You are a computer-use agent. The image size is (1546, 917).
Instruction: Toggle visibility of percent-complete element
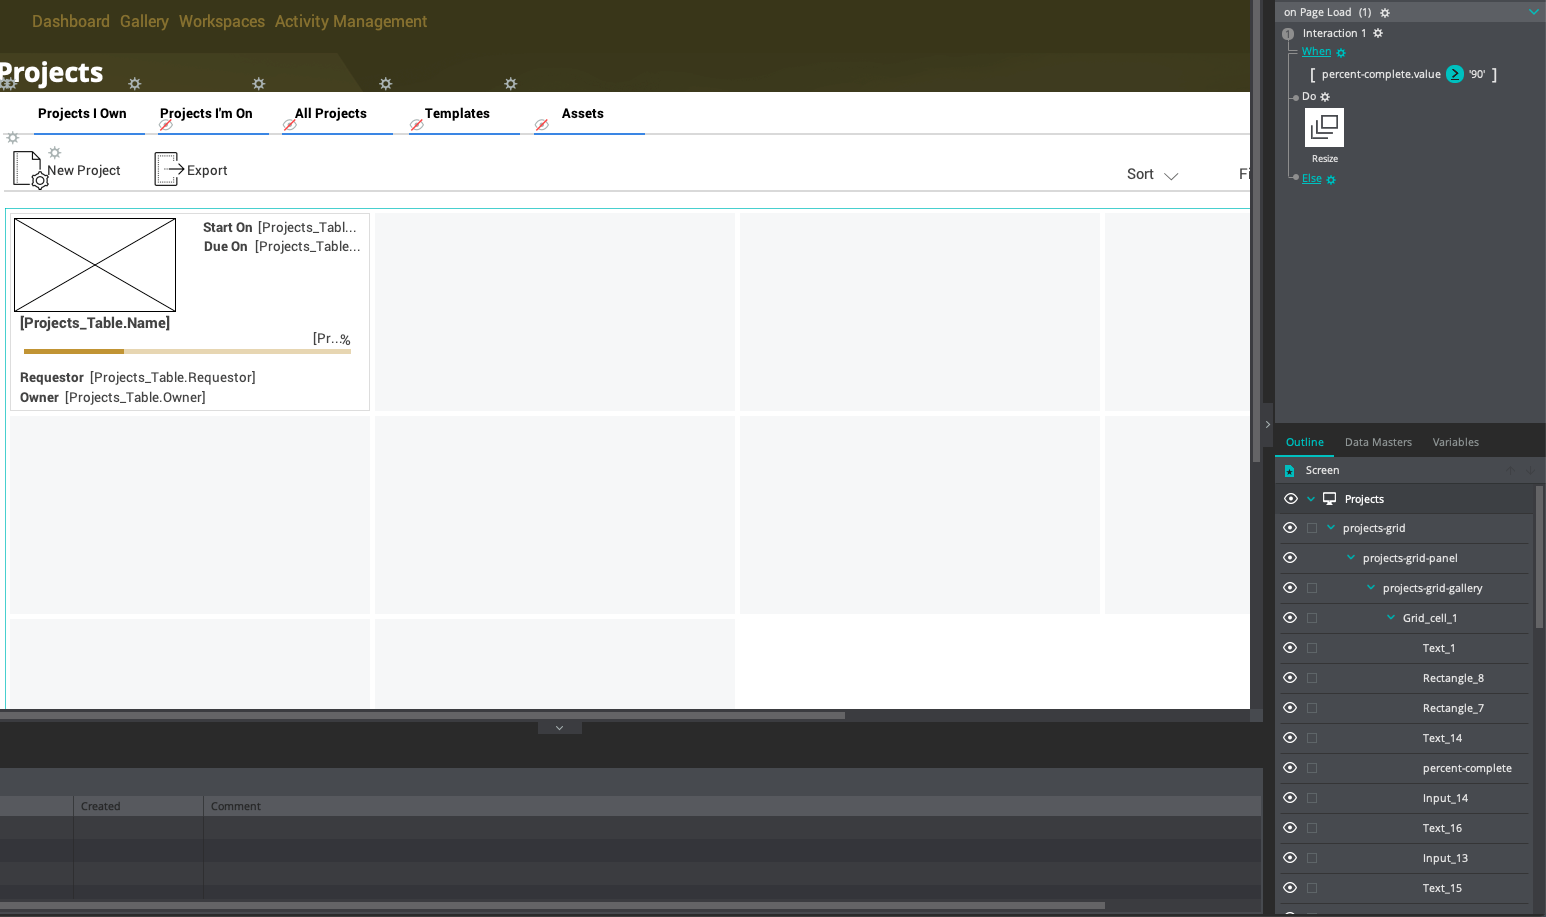[1290, 768]
